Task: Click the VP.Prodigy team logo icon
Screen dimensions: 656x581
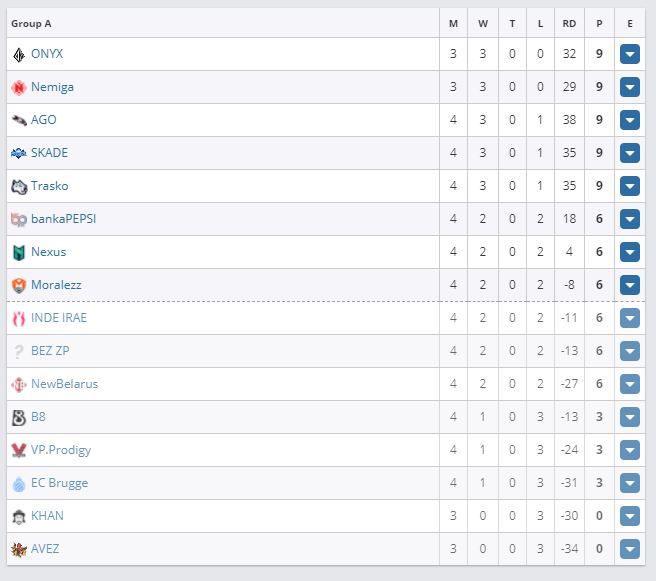Action: coord(19,450)
